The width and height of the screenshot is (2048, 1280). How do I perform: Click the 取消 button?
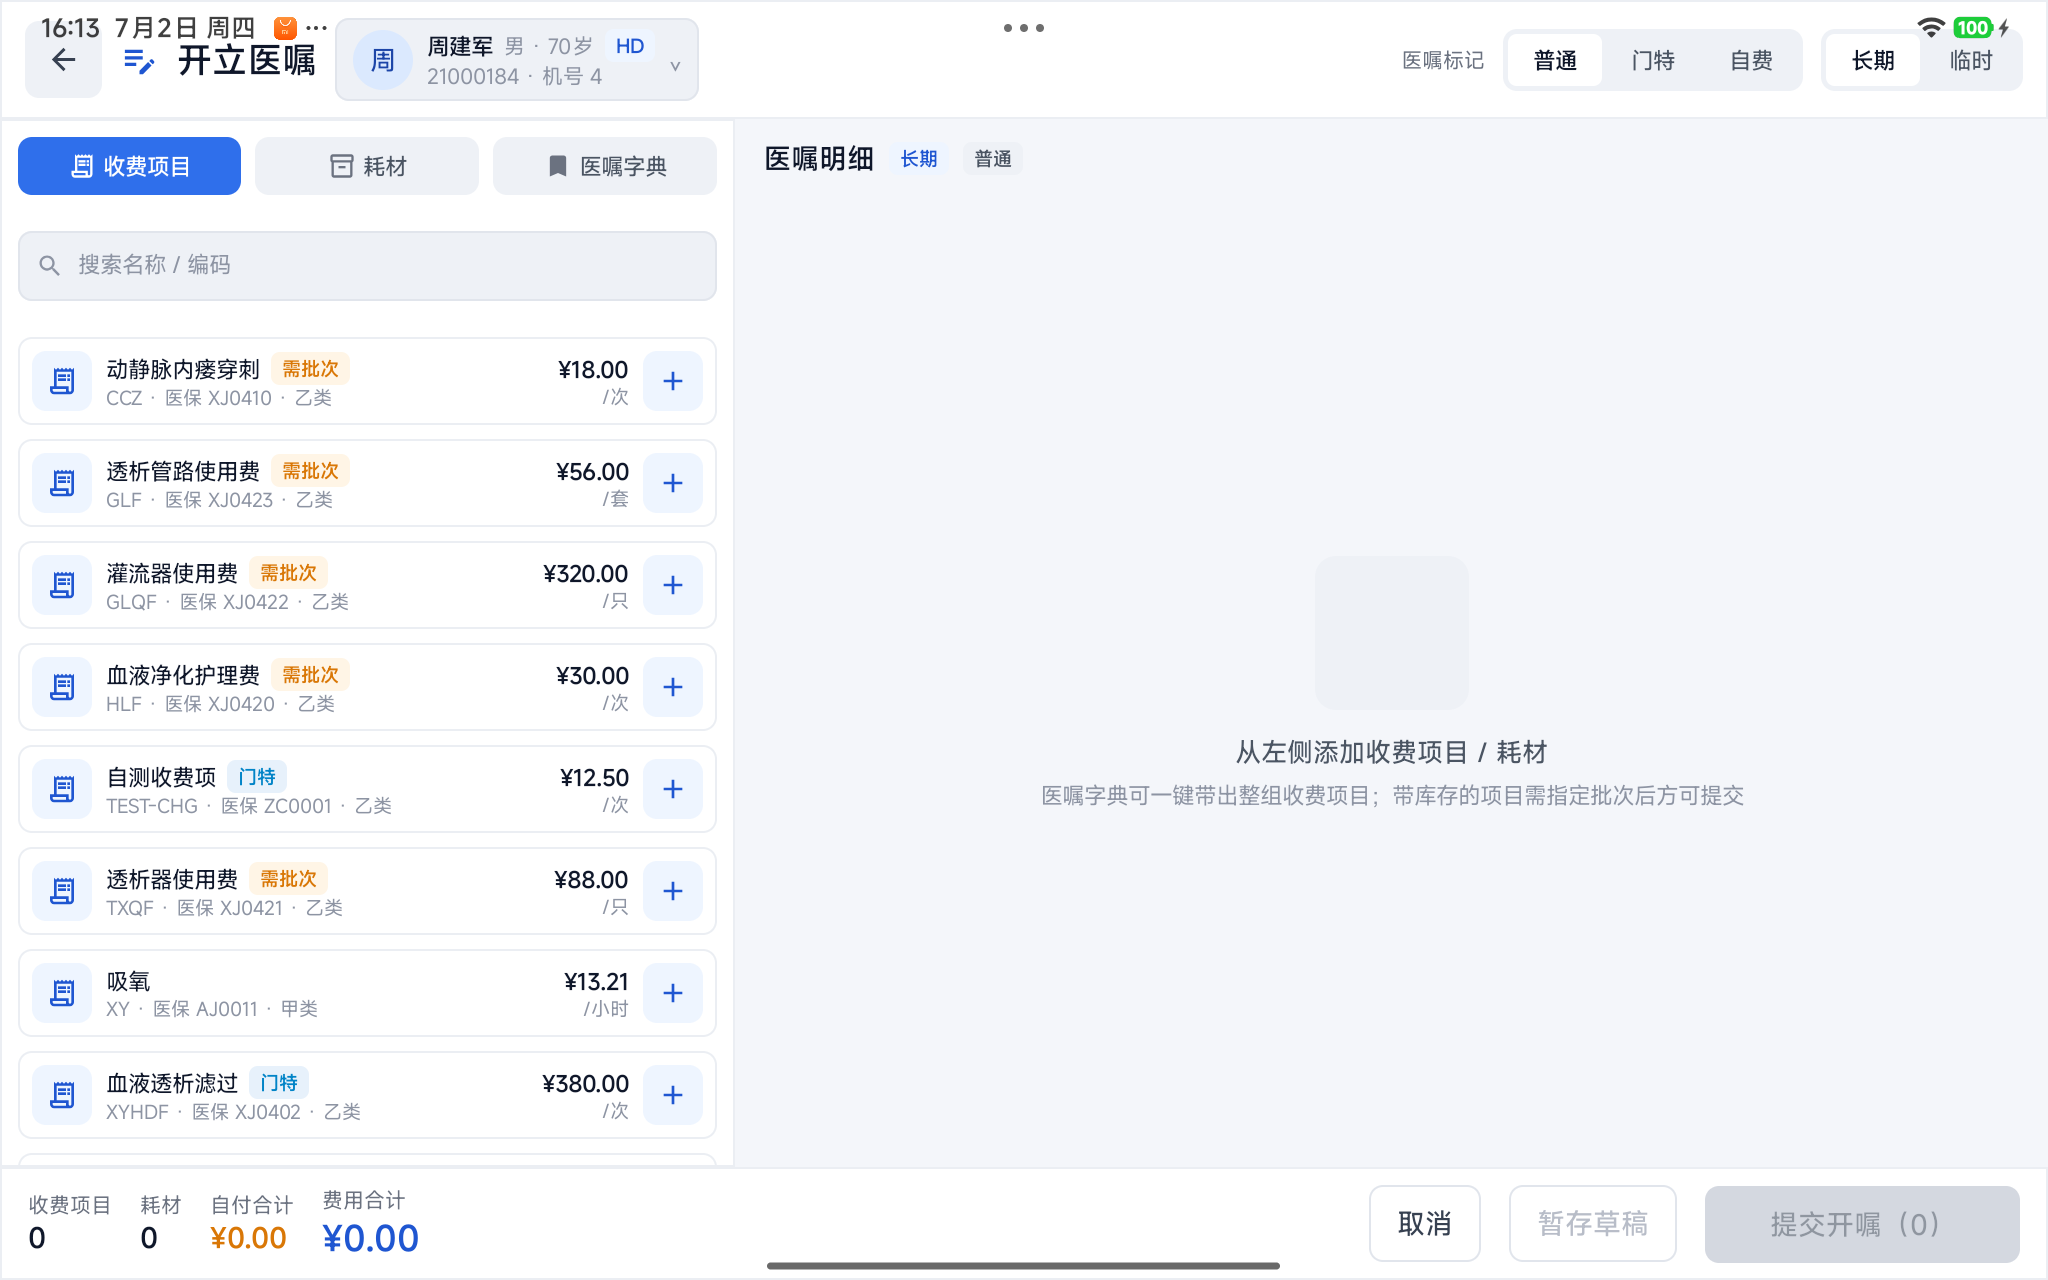(1424, 1223)
